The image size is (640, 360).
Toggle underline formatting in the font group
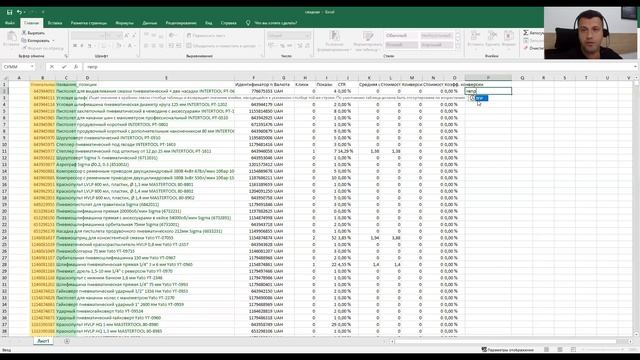(90, 46)
